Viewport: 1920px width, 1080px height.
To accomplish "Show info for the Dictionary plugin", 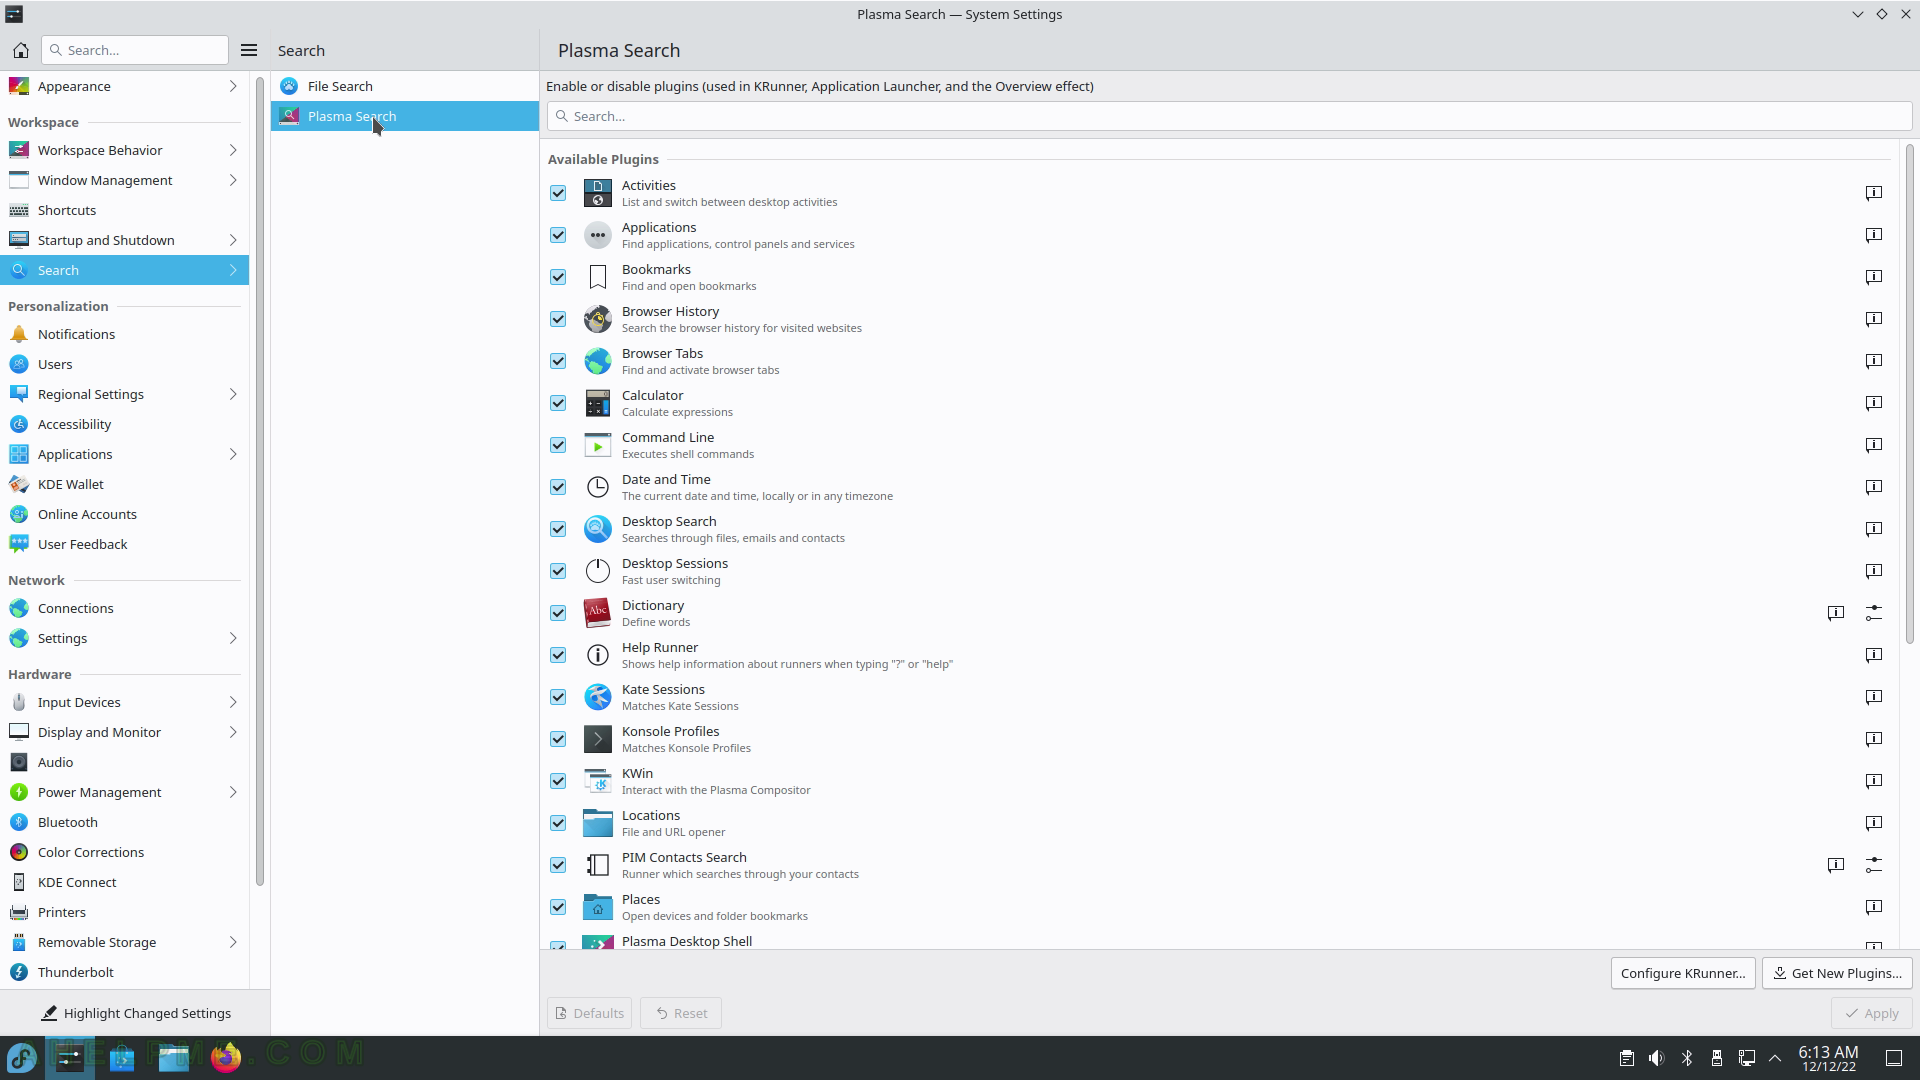I will [x=1836, y=613].
